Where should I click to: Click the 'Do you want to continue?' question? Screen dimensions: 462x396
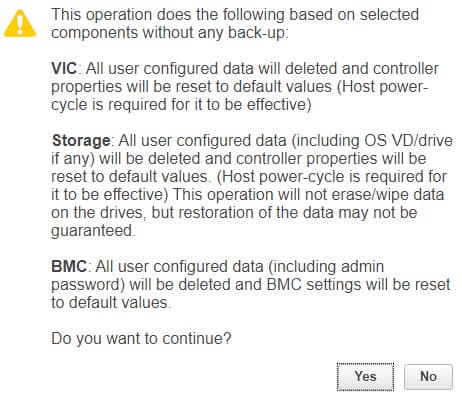click(x=141, y=339)
